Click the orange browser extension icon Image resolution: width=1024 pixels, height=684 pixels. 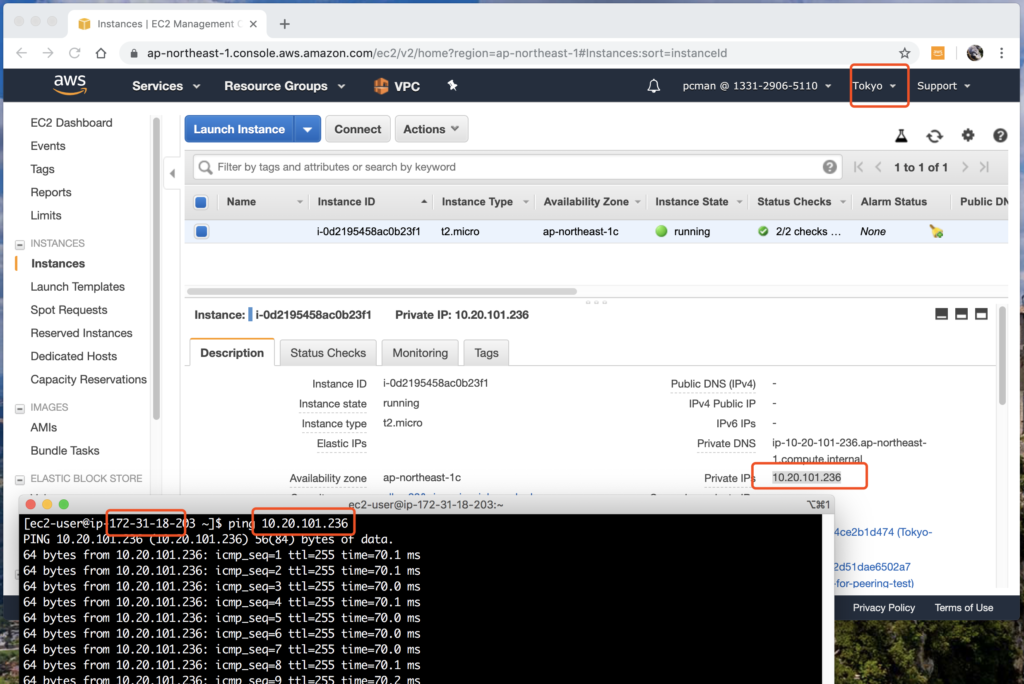pos(938,53)
